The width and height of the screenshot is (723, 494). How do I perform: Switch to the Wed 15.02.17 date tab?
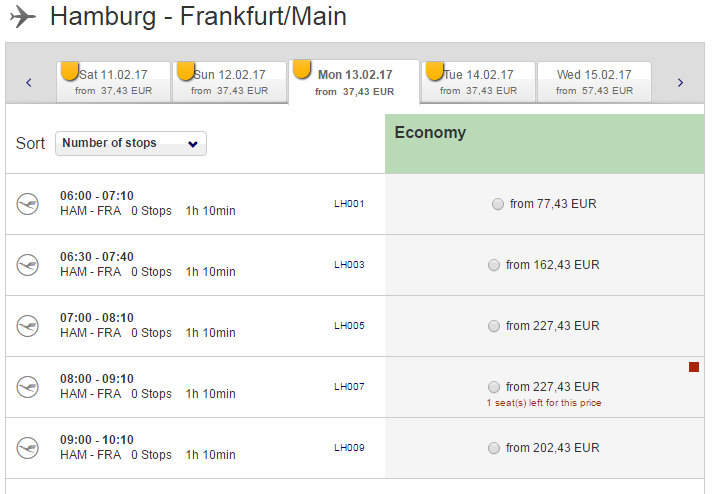(594, 82)
